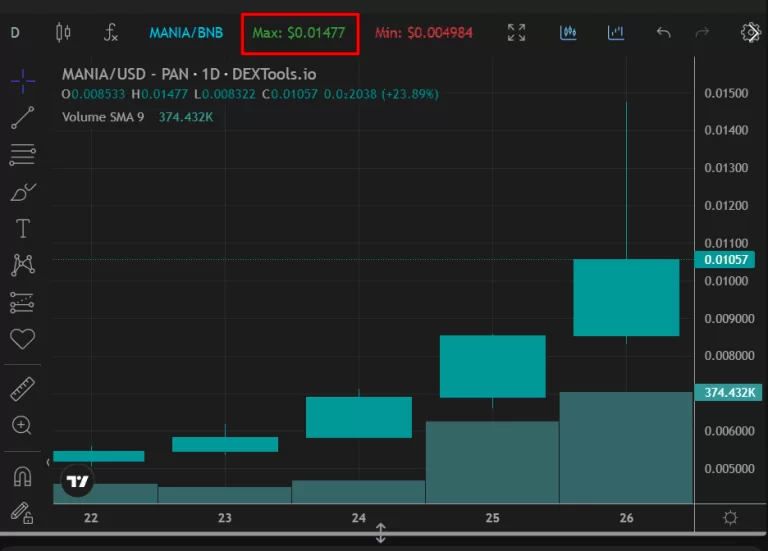Click the Min: $0.004984 label
Viewport: 768px width, 551px height.
(x=423, y=33)
